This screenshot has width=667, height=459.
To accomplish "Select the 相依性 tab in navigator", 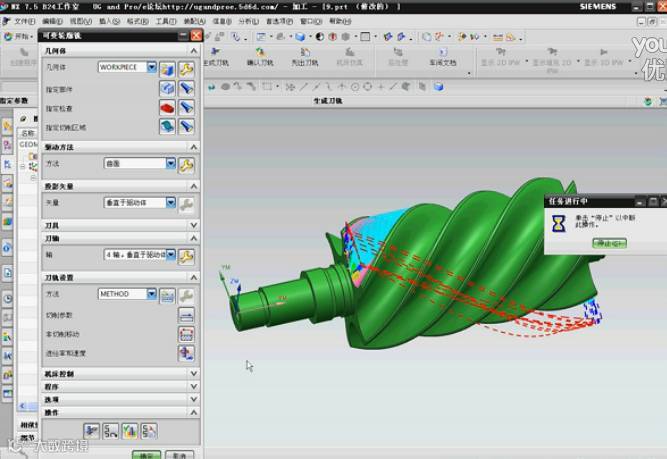I will (x=29, y=425).
